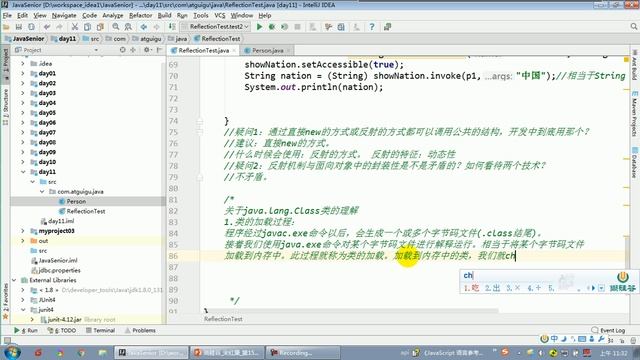Open the File menu
Screen dimensions: 640x360
7,16
